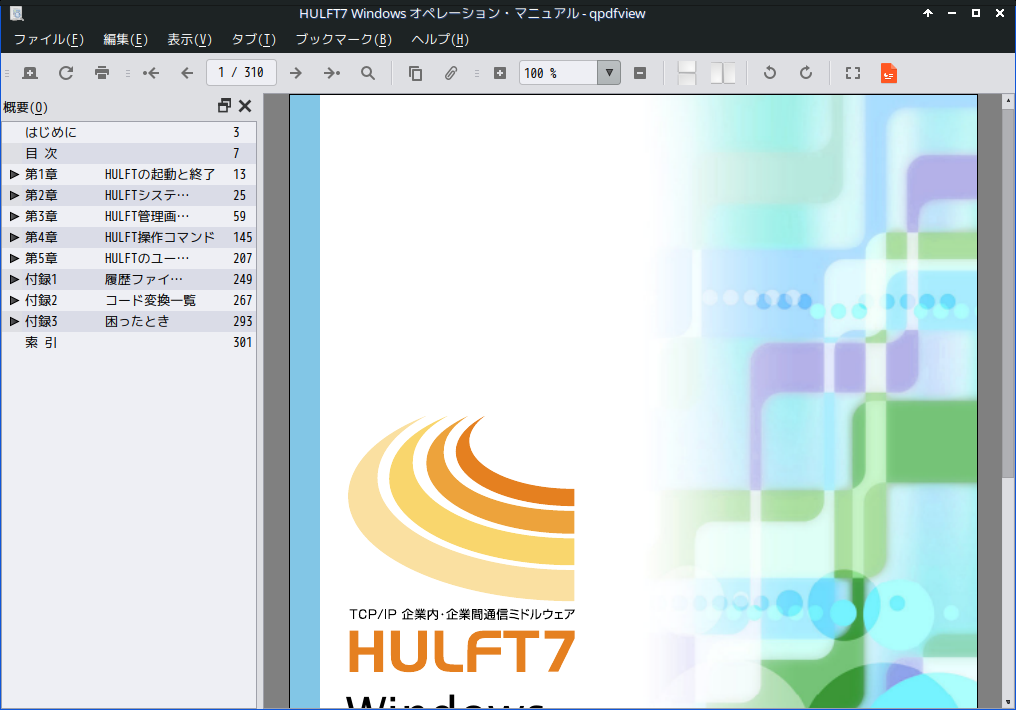Image resolution: width=1016 pixels, height=710 pixels.
Task: Click page number 249 in outline
Action: 242,279
